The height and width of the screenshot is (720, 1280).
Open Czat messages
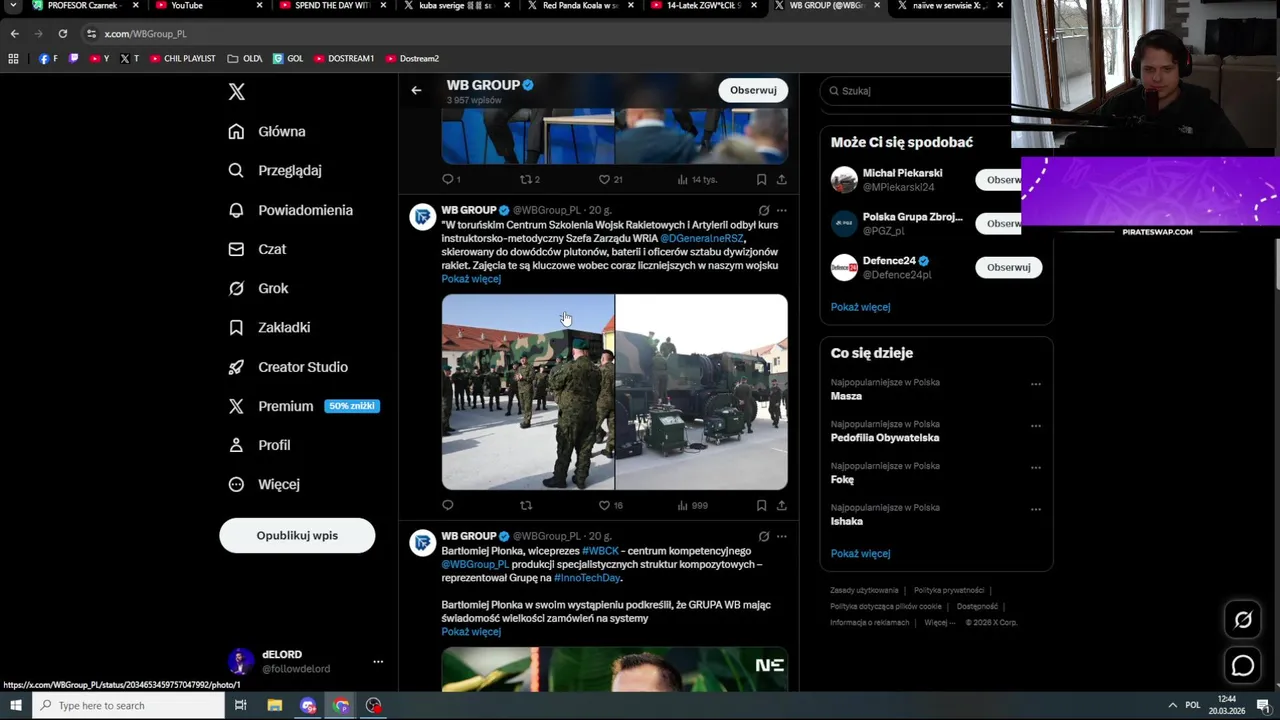[257, 249]
